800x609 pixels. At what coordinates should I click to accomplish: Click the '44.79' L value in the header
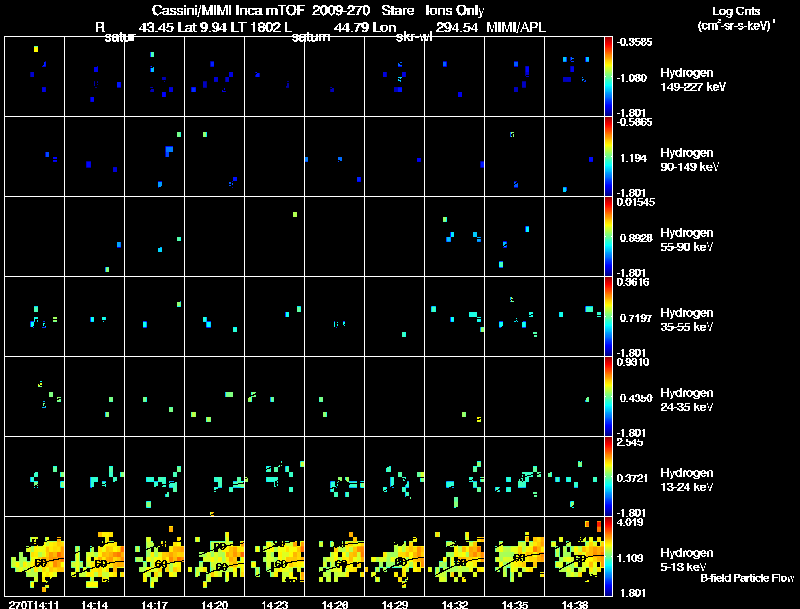pos(352,28)
